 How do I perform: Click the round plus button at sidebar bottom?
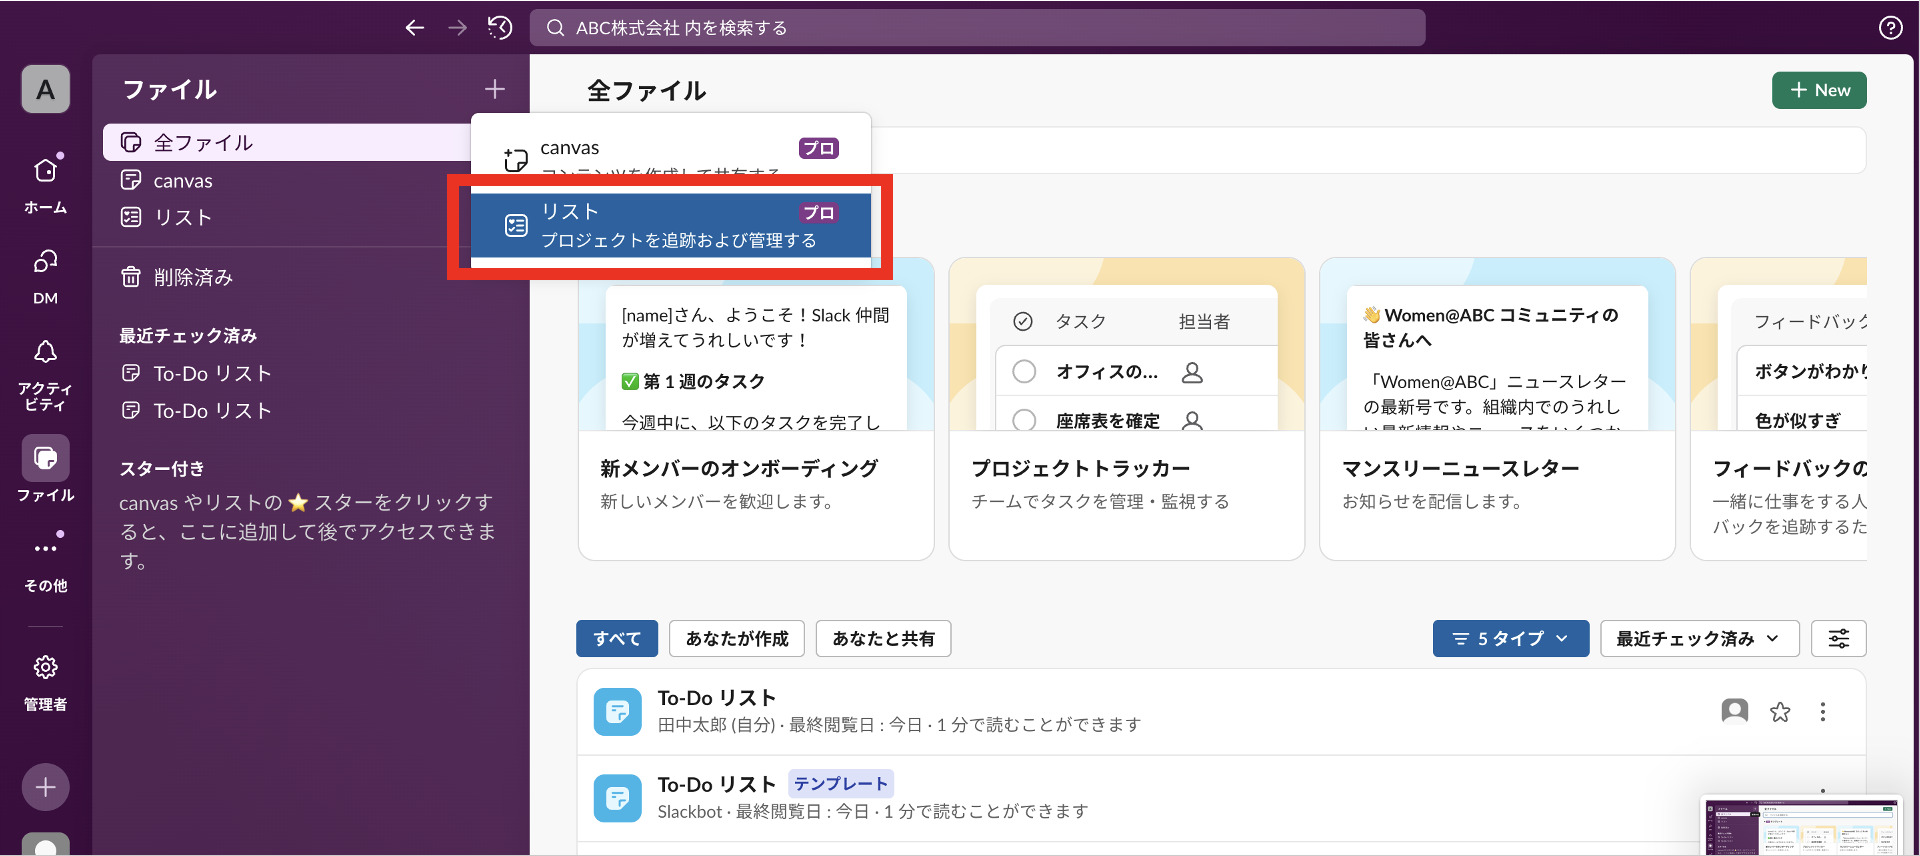pos(46,787)
